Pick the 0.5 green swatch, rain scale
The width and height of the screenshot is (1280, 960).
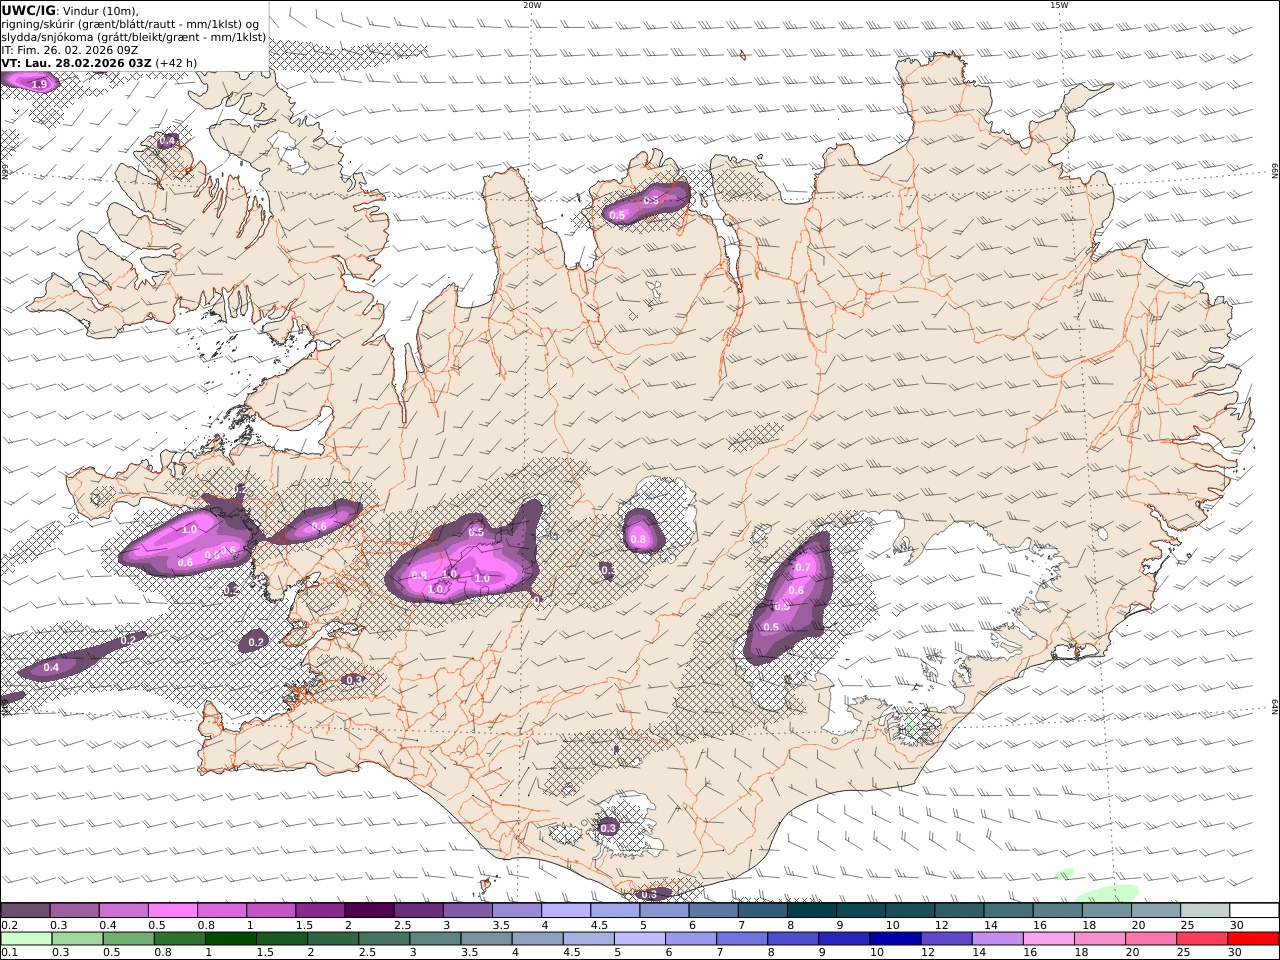click(x=128, y=938)
